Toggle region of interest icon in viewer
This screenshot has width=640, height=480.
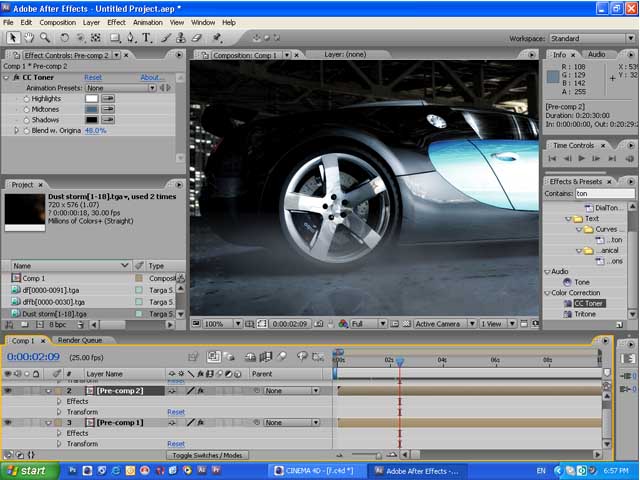coord(394,324)
